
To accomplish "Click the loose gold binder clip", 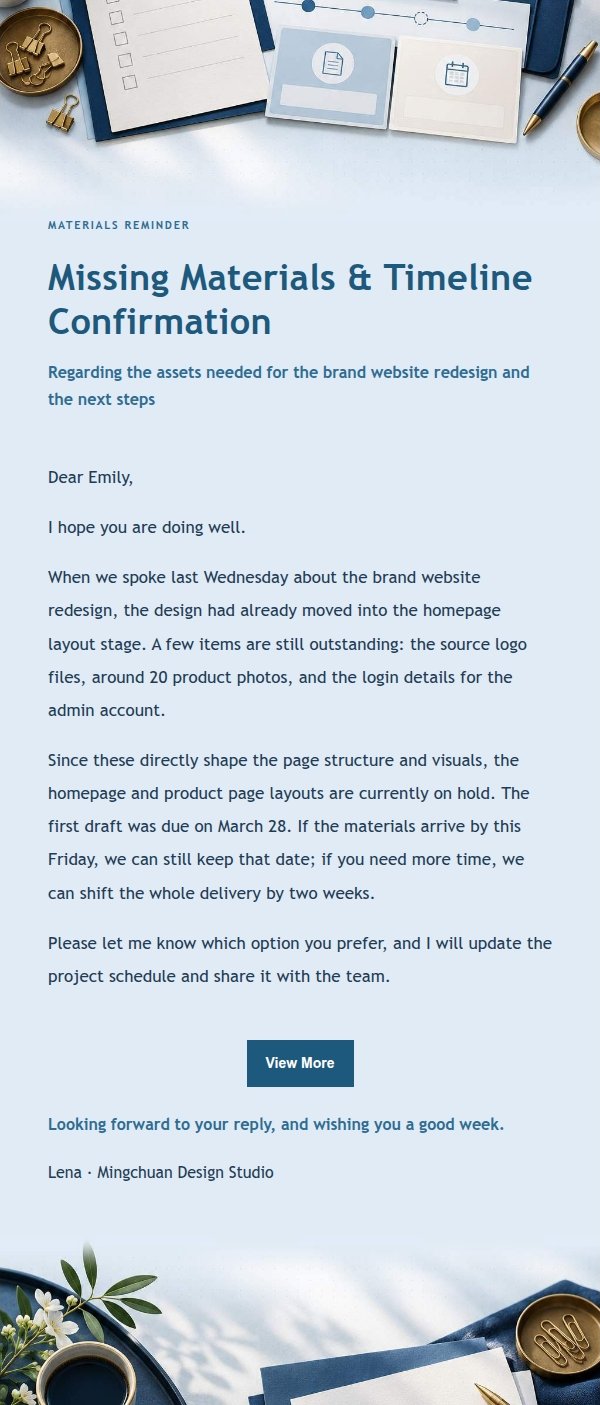I will pyautogui.click(x=63, y=113).
